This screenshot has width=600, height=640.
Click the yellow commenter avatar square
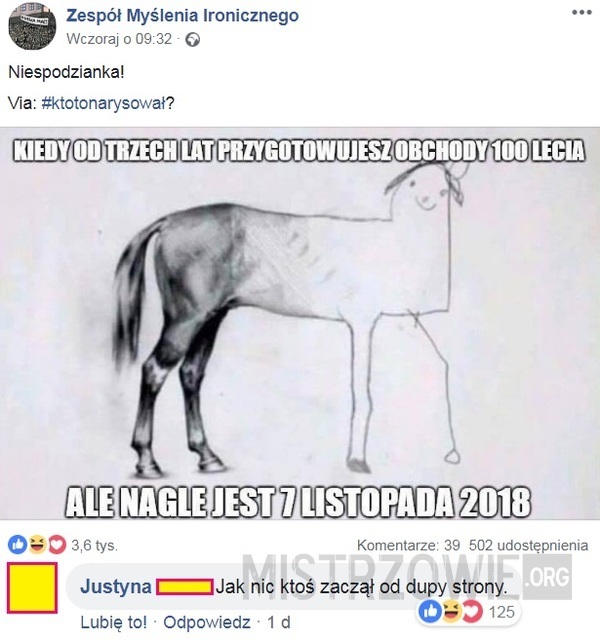click(x=32, y=588)
